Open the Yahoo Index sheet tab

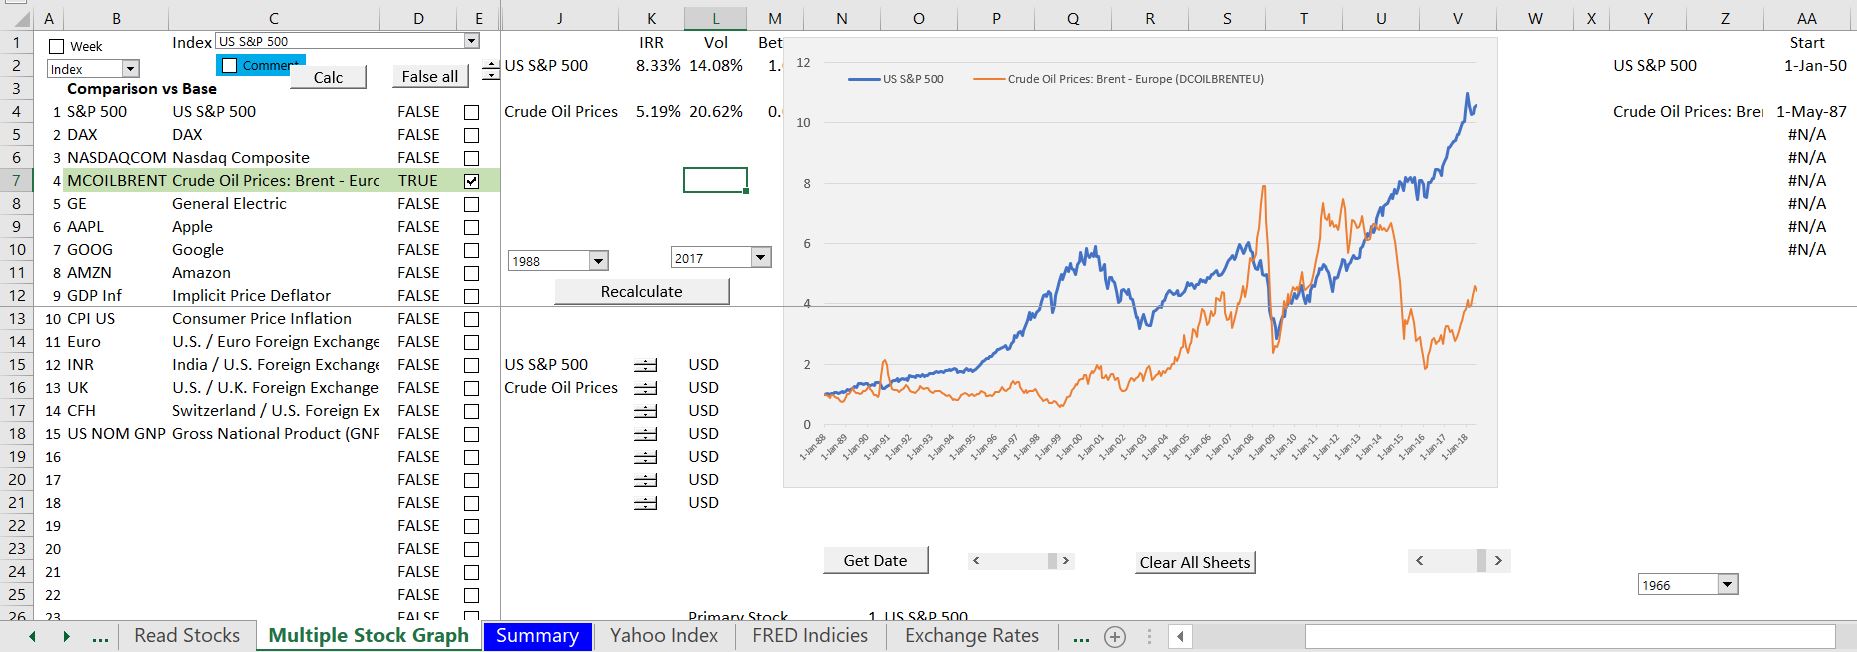click(x=664, y=636)
